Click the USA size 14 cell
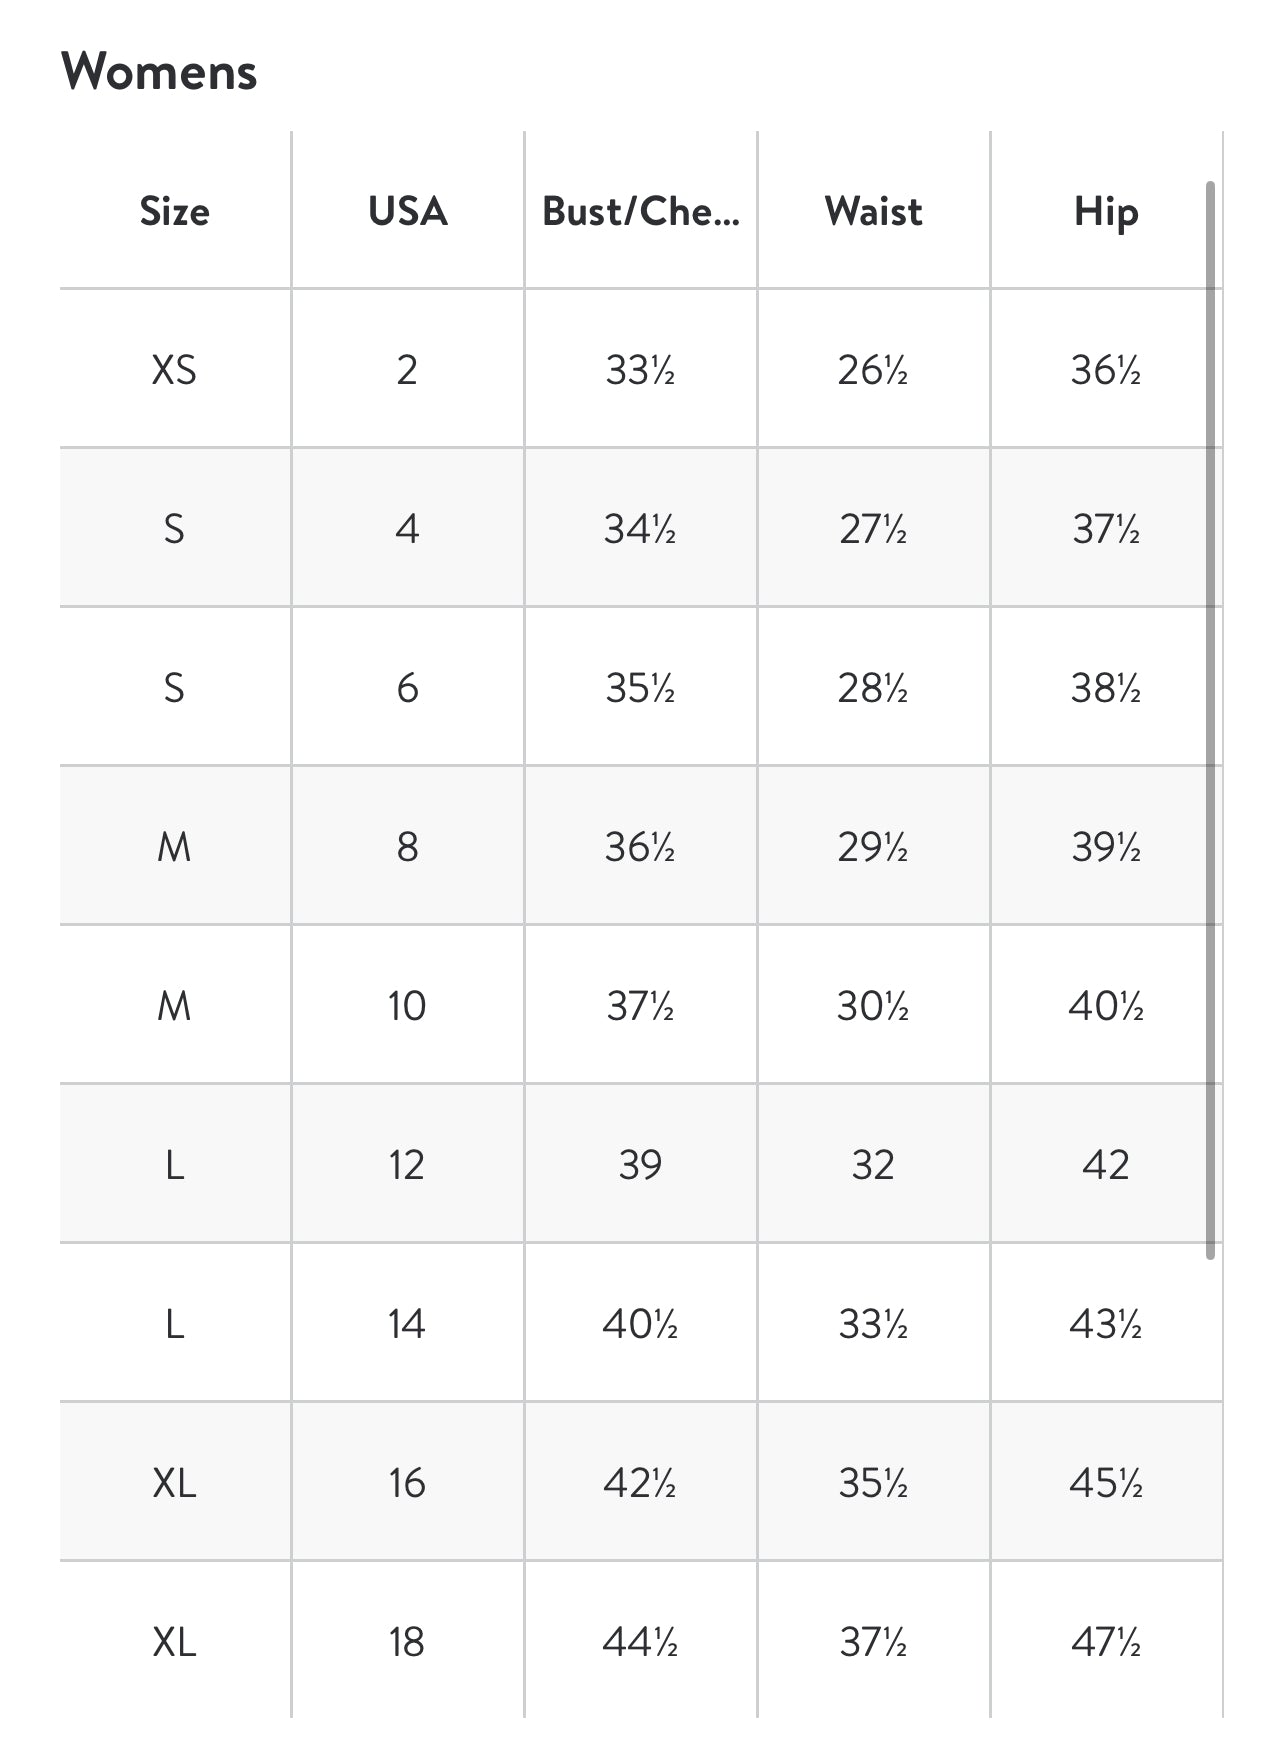The image size is (1284, 1743). (407, 1323)
